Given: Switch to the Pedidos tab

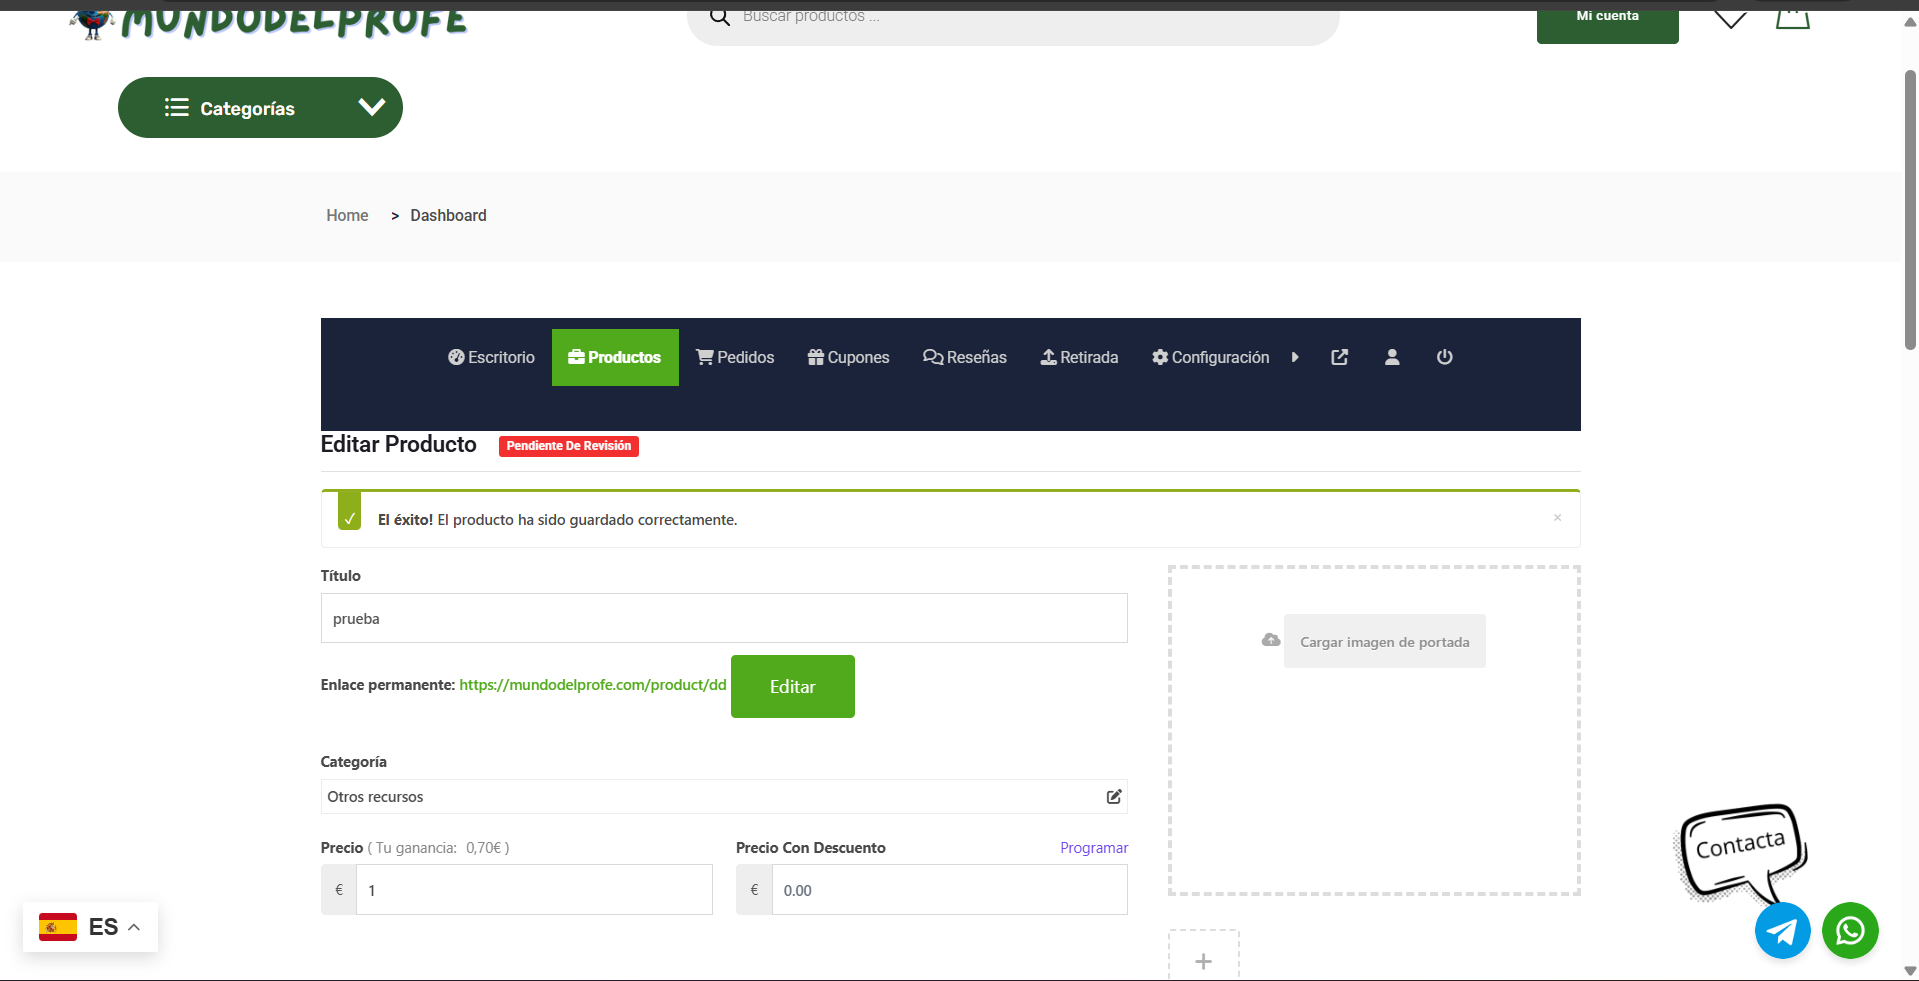Looking at the screenshot, I should [x=735, y=357].
